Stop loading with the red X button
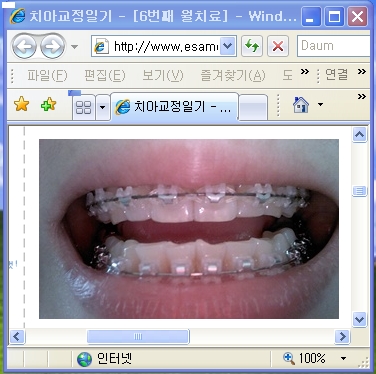This screenshot has height=374, width=376. click(x=278, y=46)
